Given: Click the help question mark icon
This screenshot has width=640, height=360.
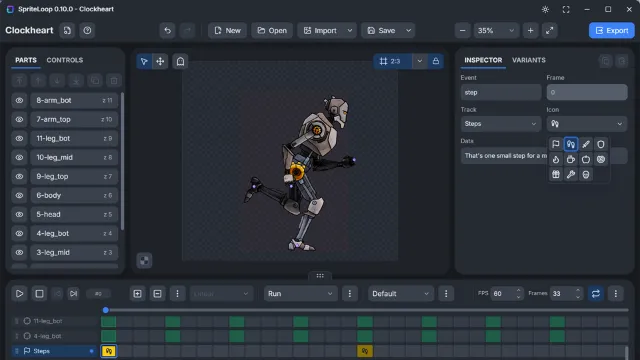Looking at the screenshot, I should click(87, 30).
